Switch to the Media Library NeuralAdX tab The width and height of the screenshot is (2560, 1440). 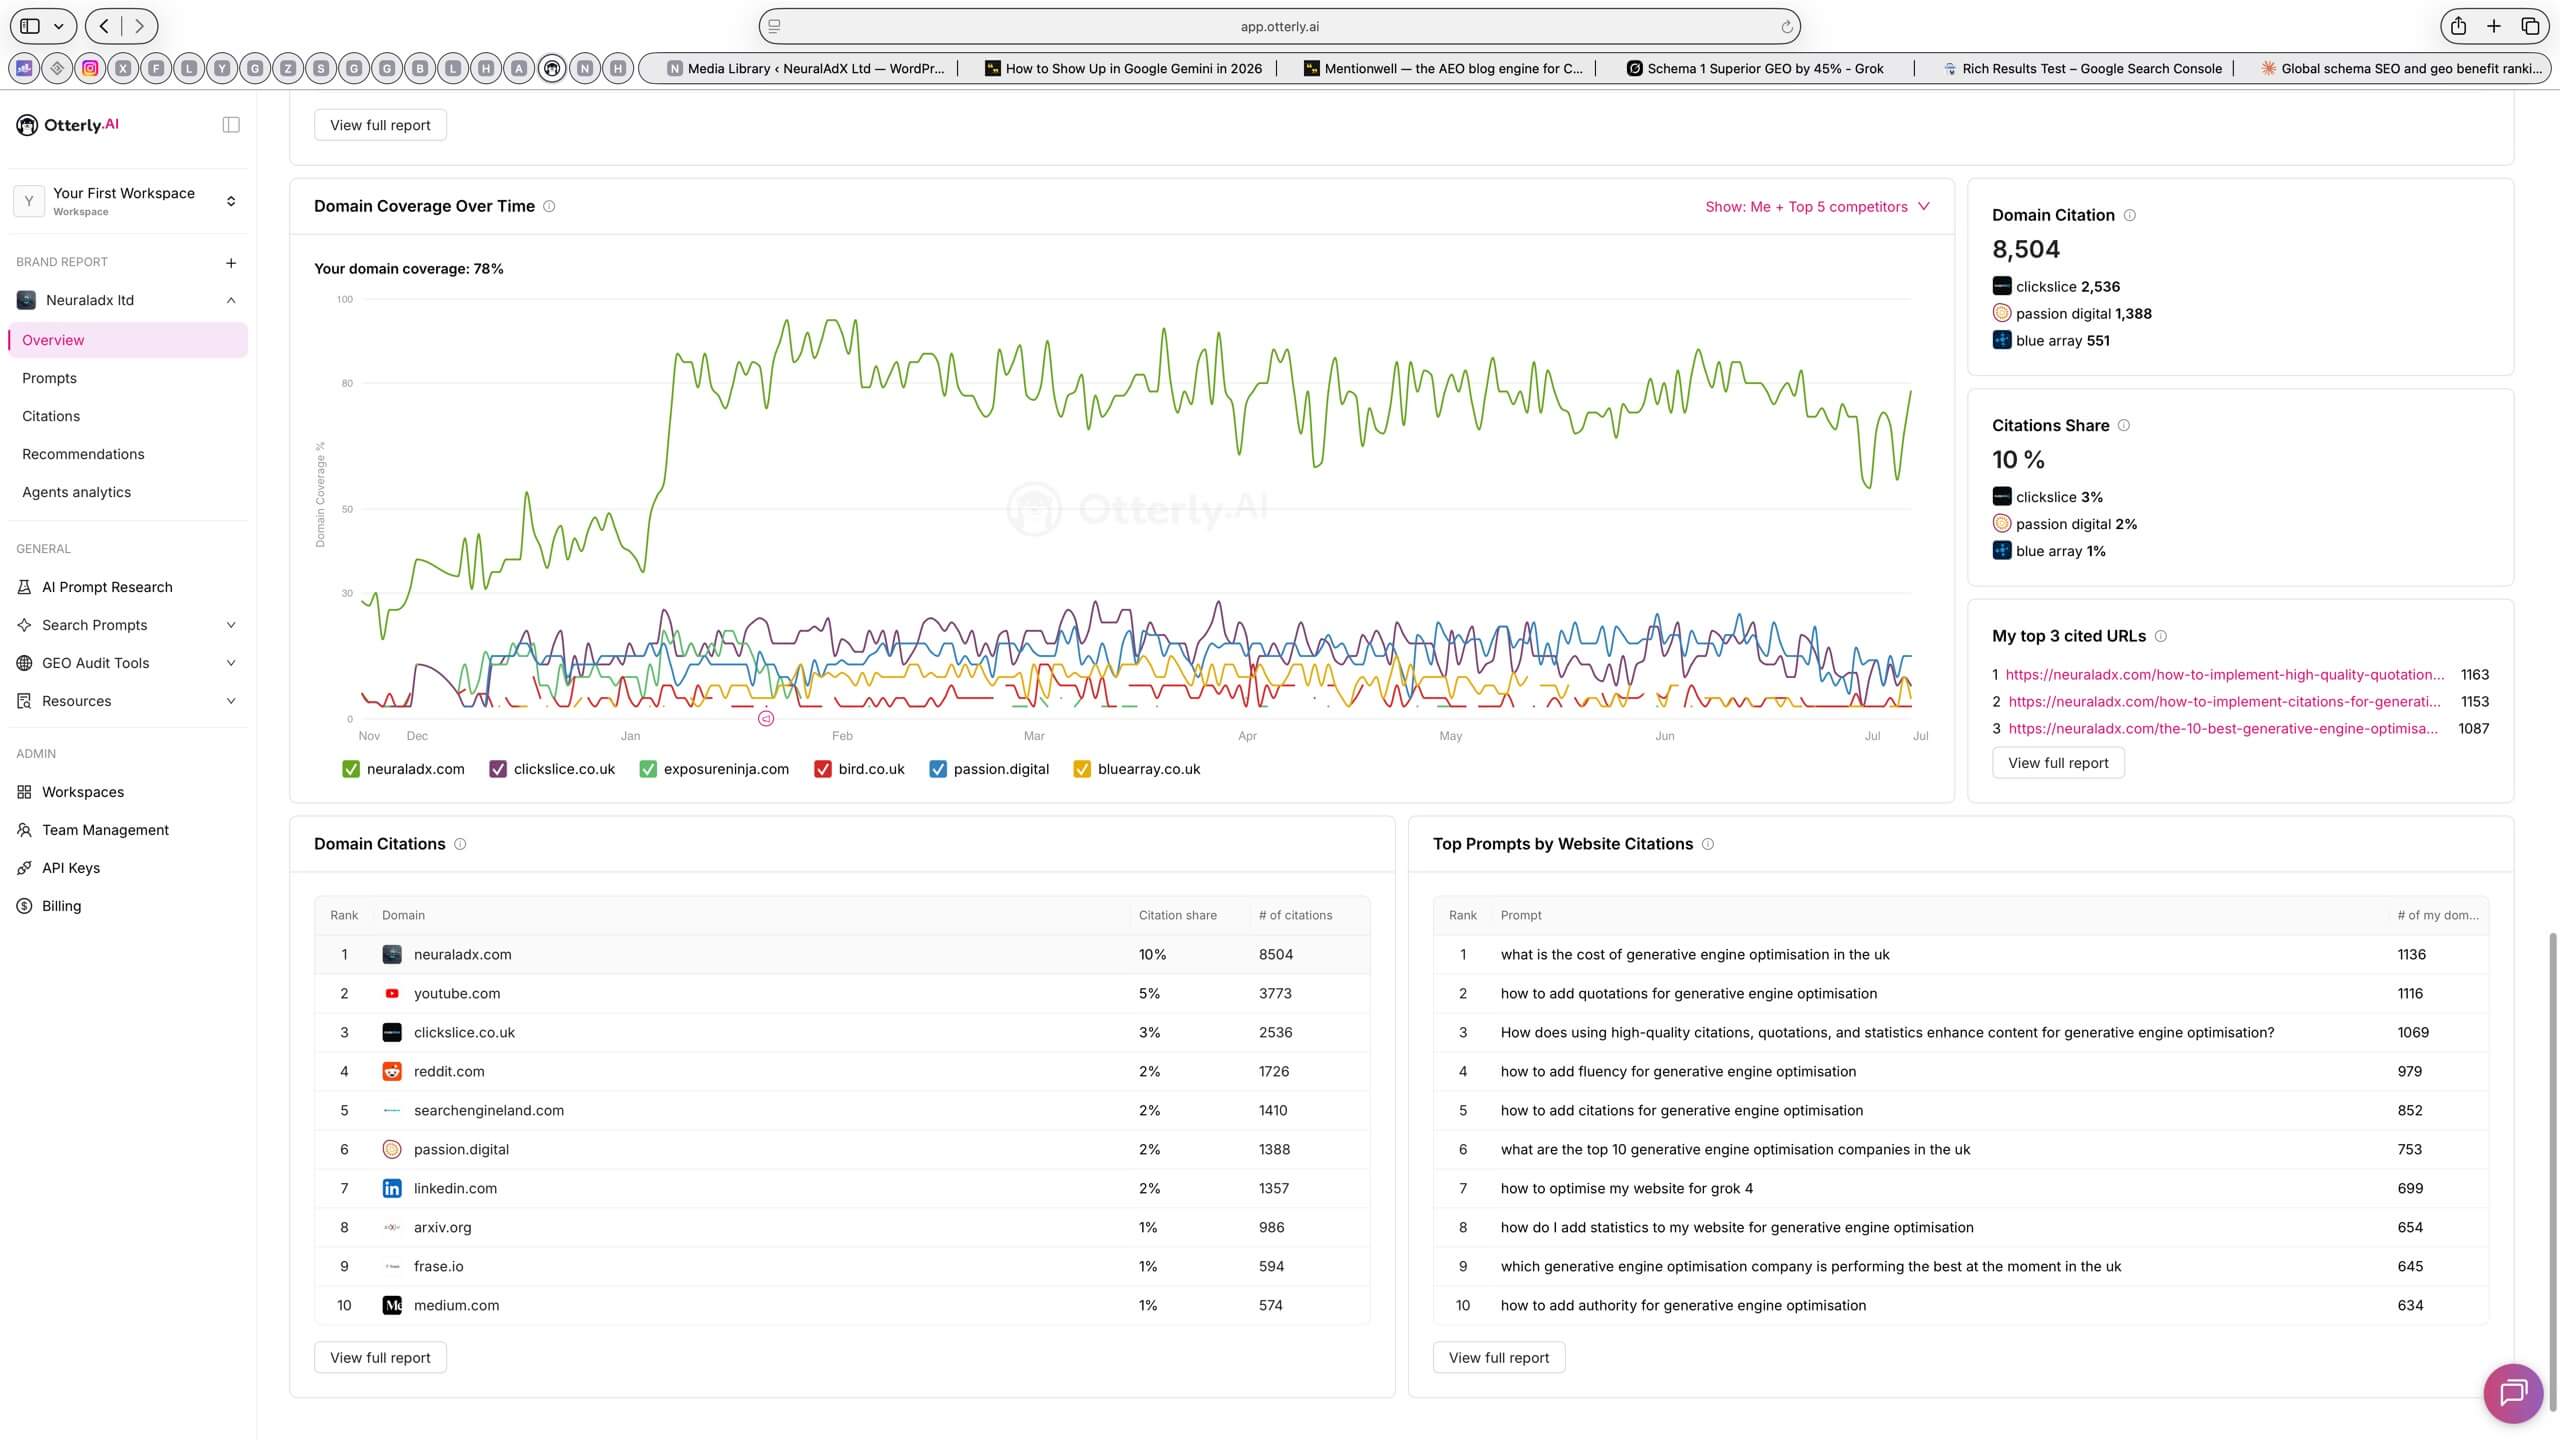tap(805, 68)
